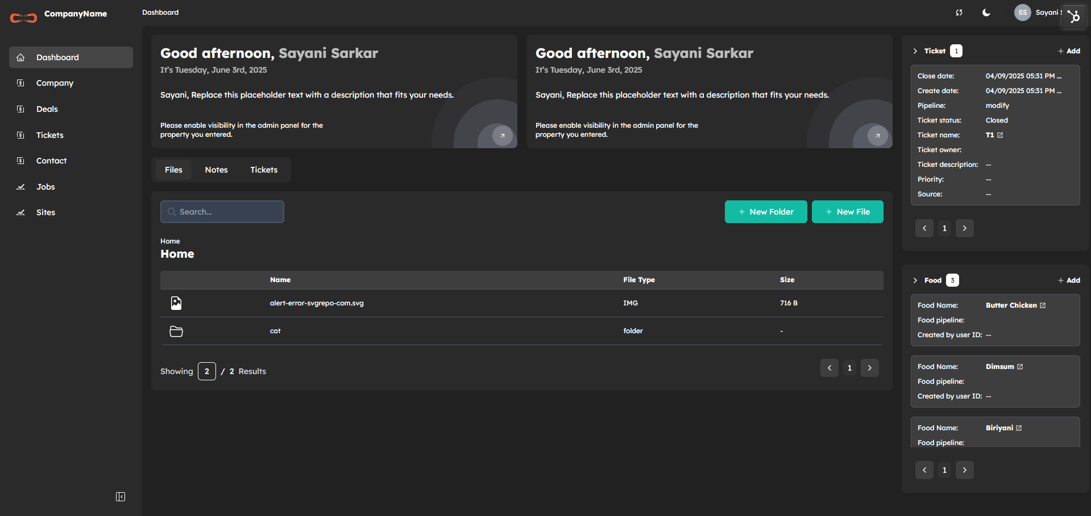
Task: Click the File Type column header
Action: [639, 280]
